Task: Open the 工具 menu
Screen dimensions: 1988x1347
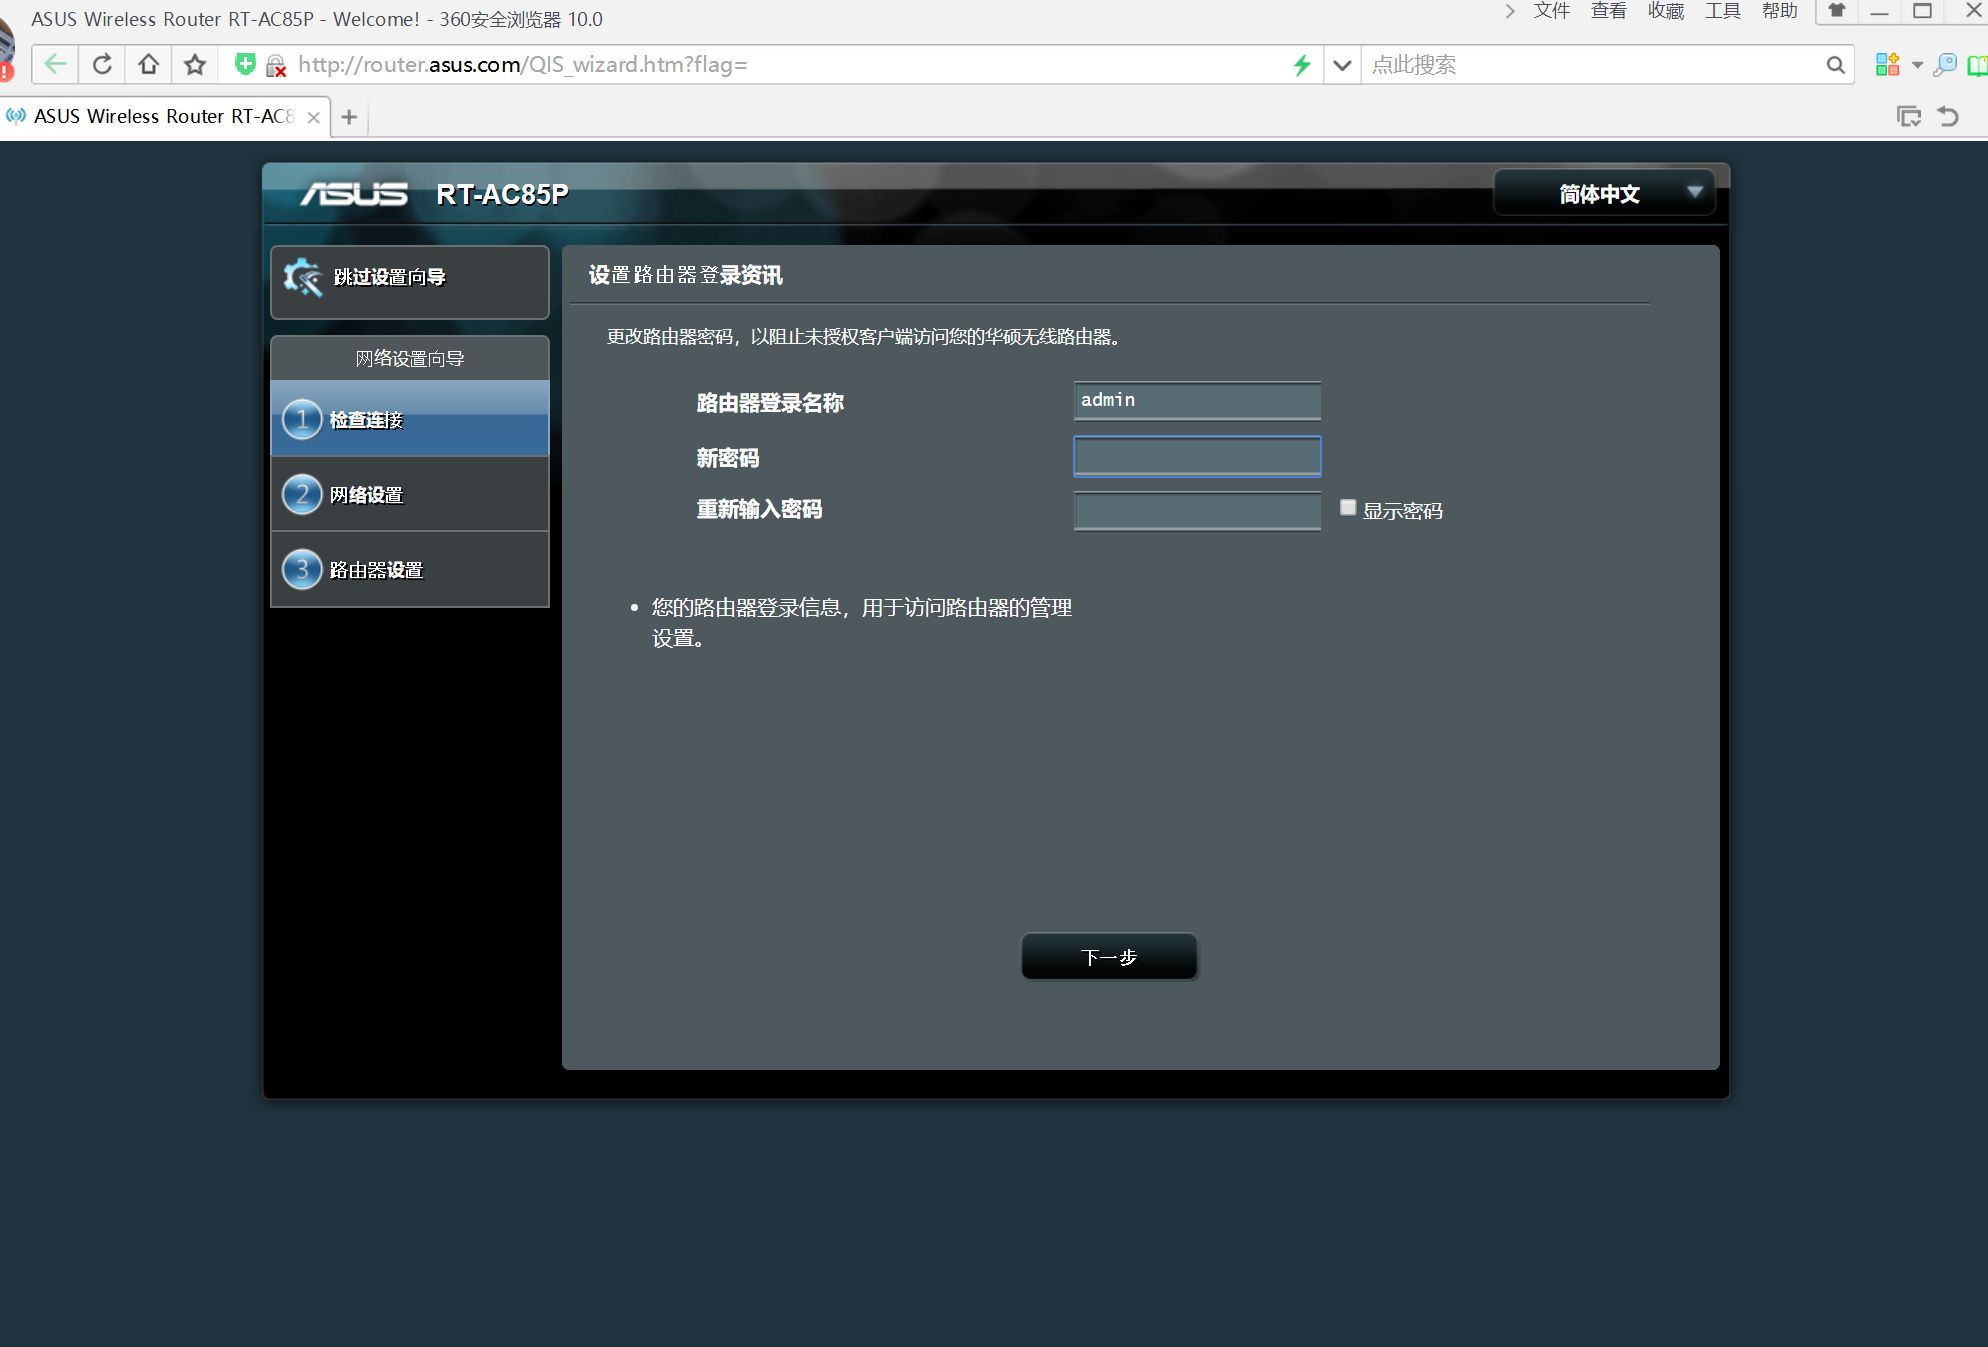Action: 1722,11
